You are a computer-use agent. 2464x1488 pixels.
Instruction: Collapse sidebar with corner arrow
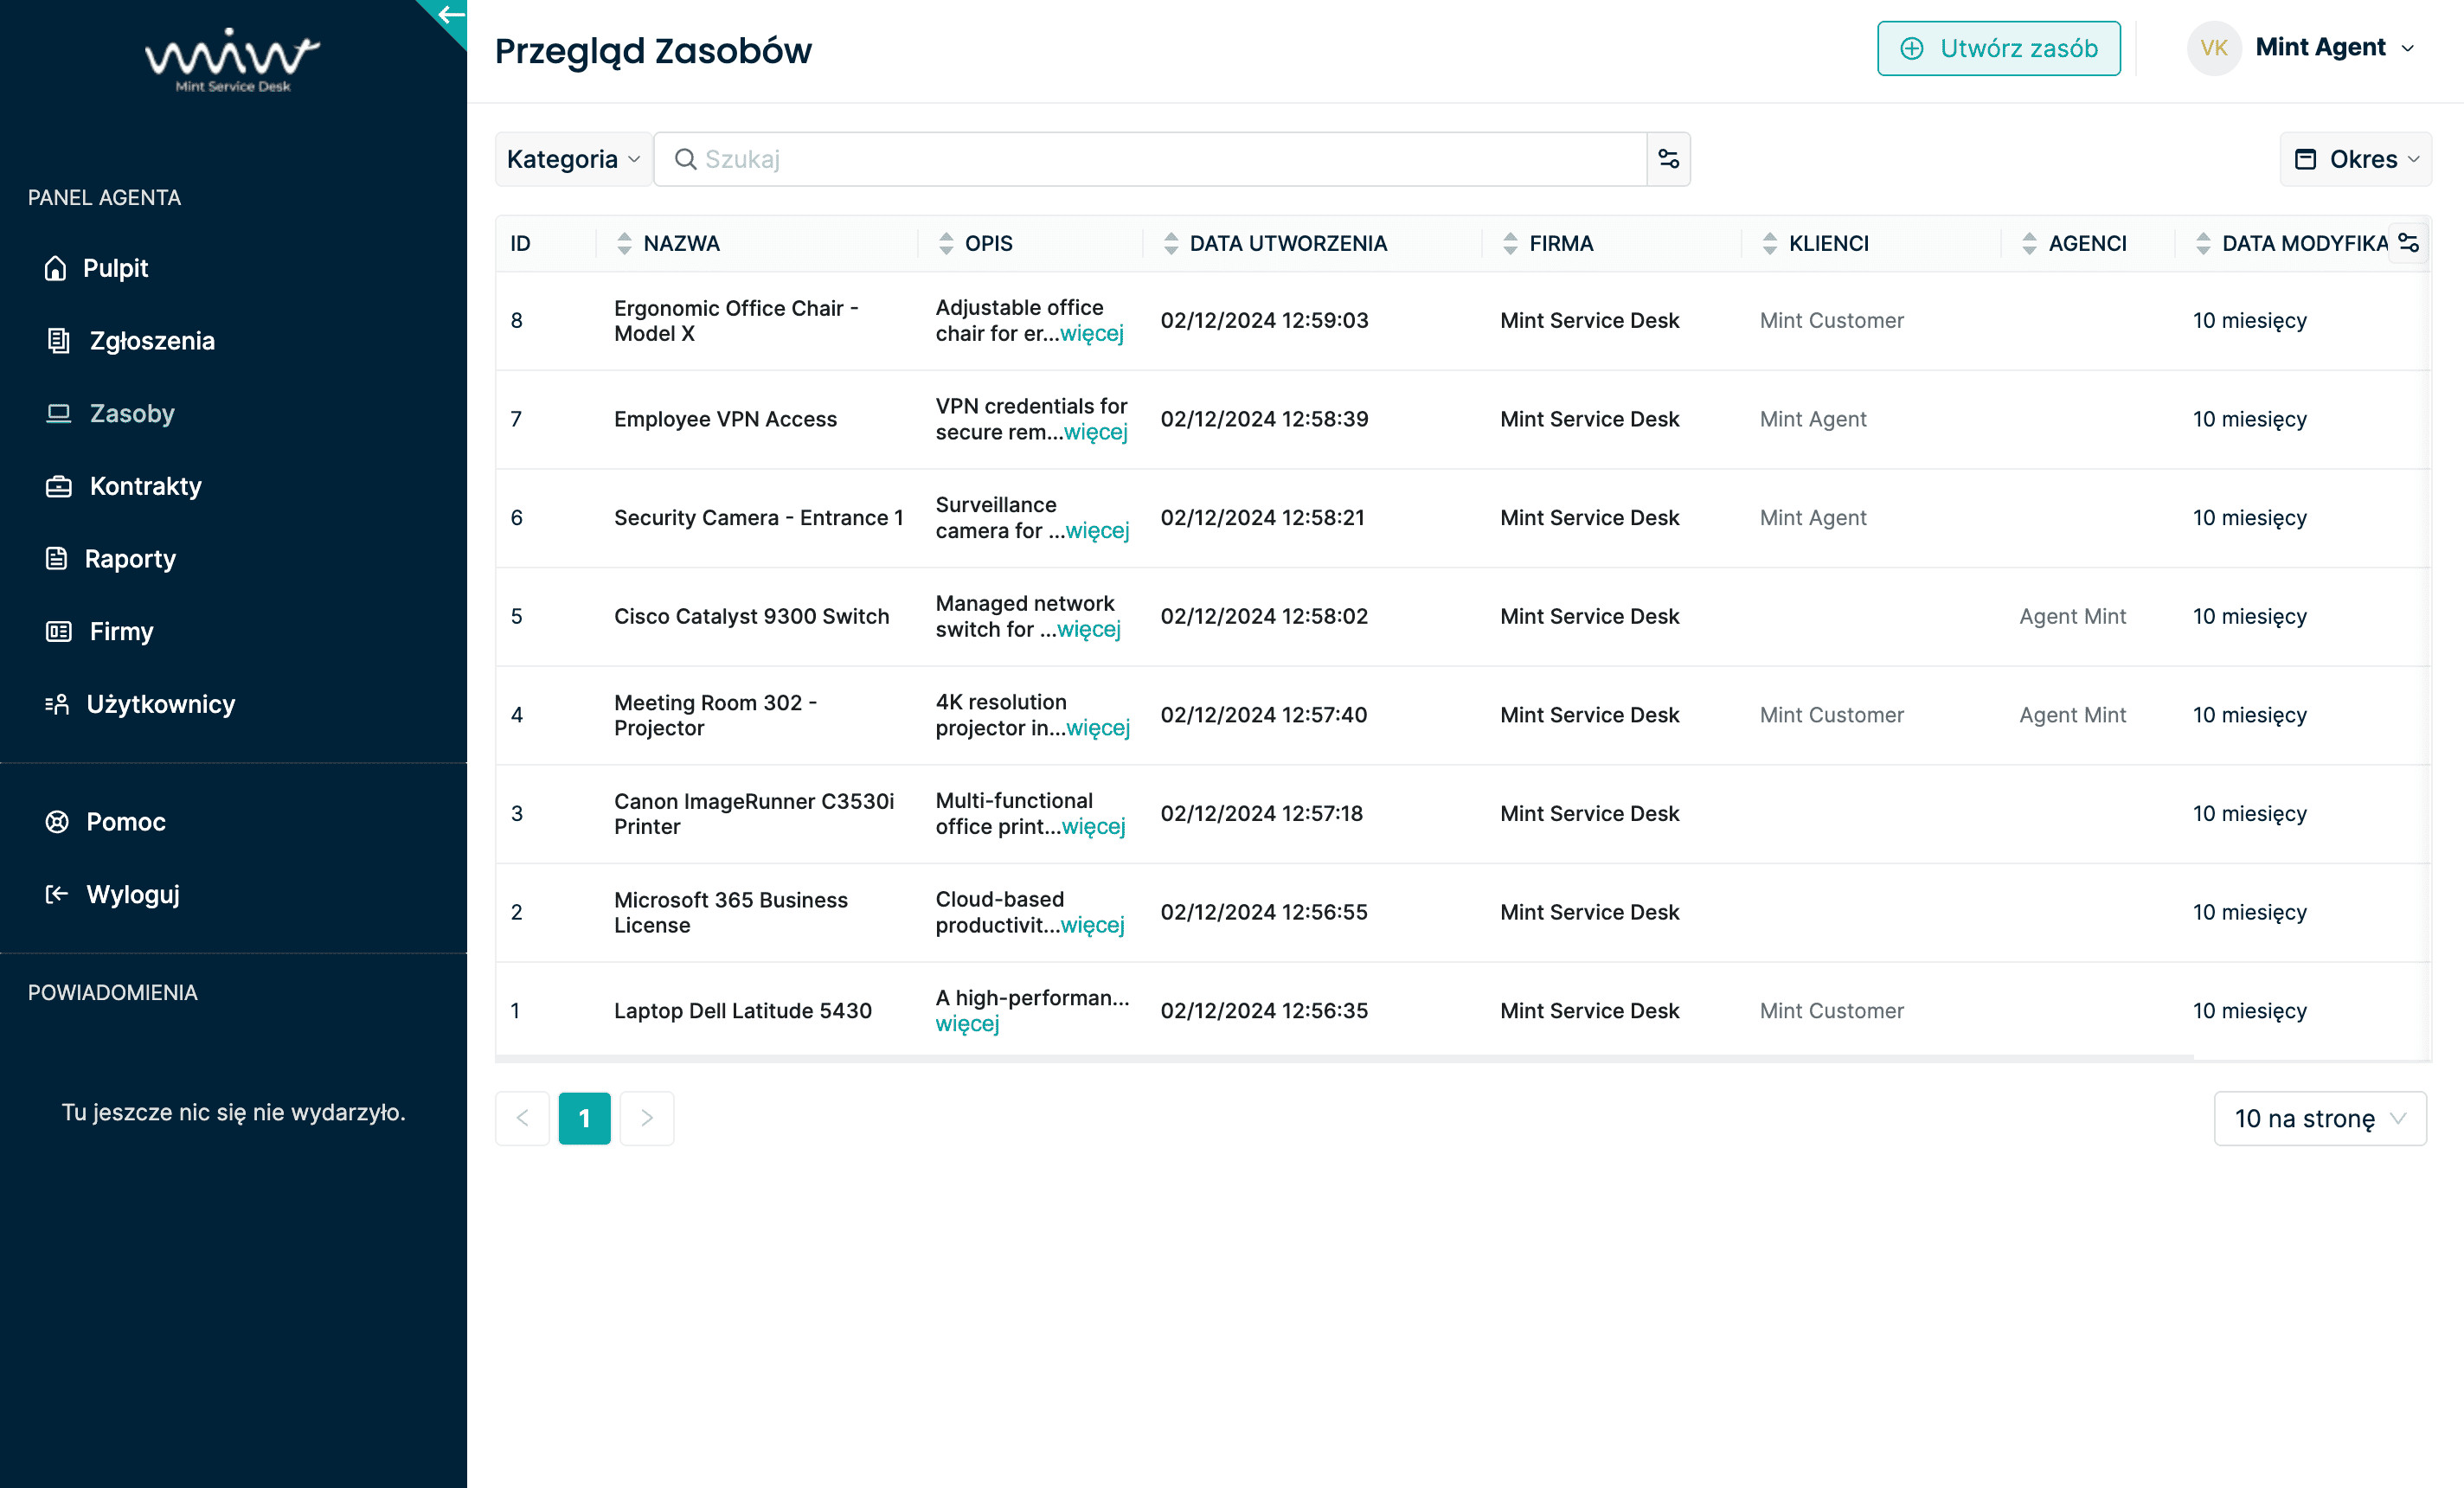point(450,15)
